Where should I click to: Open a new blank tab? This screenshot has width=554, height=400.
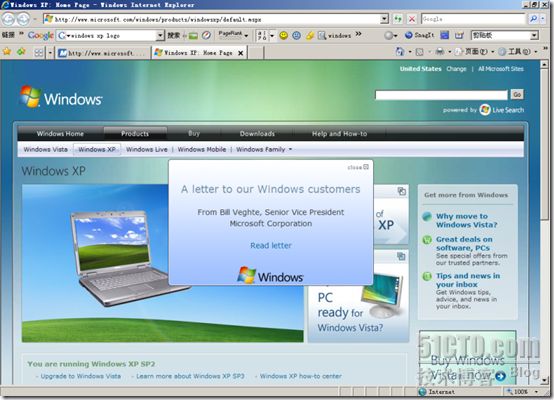pyautogui.click(x=257, y=53)
